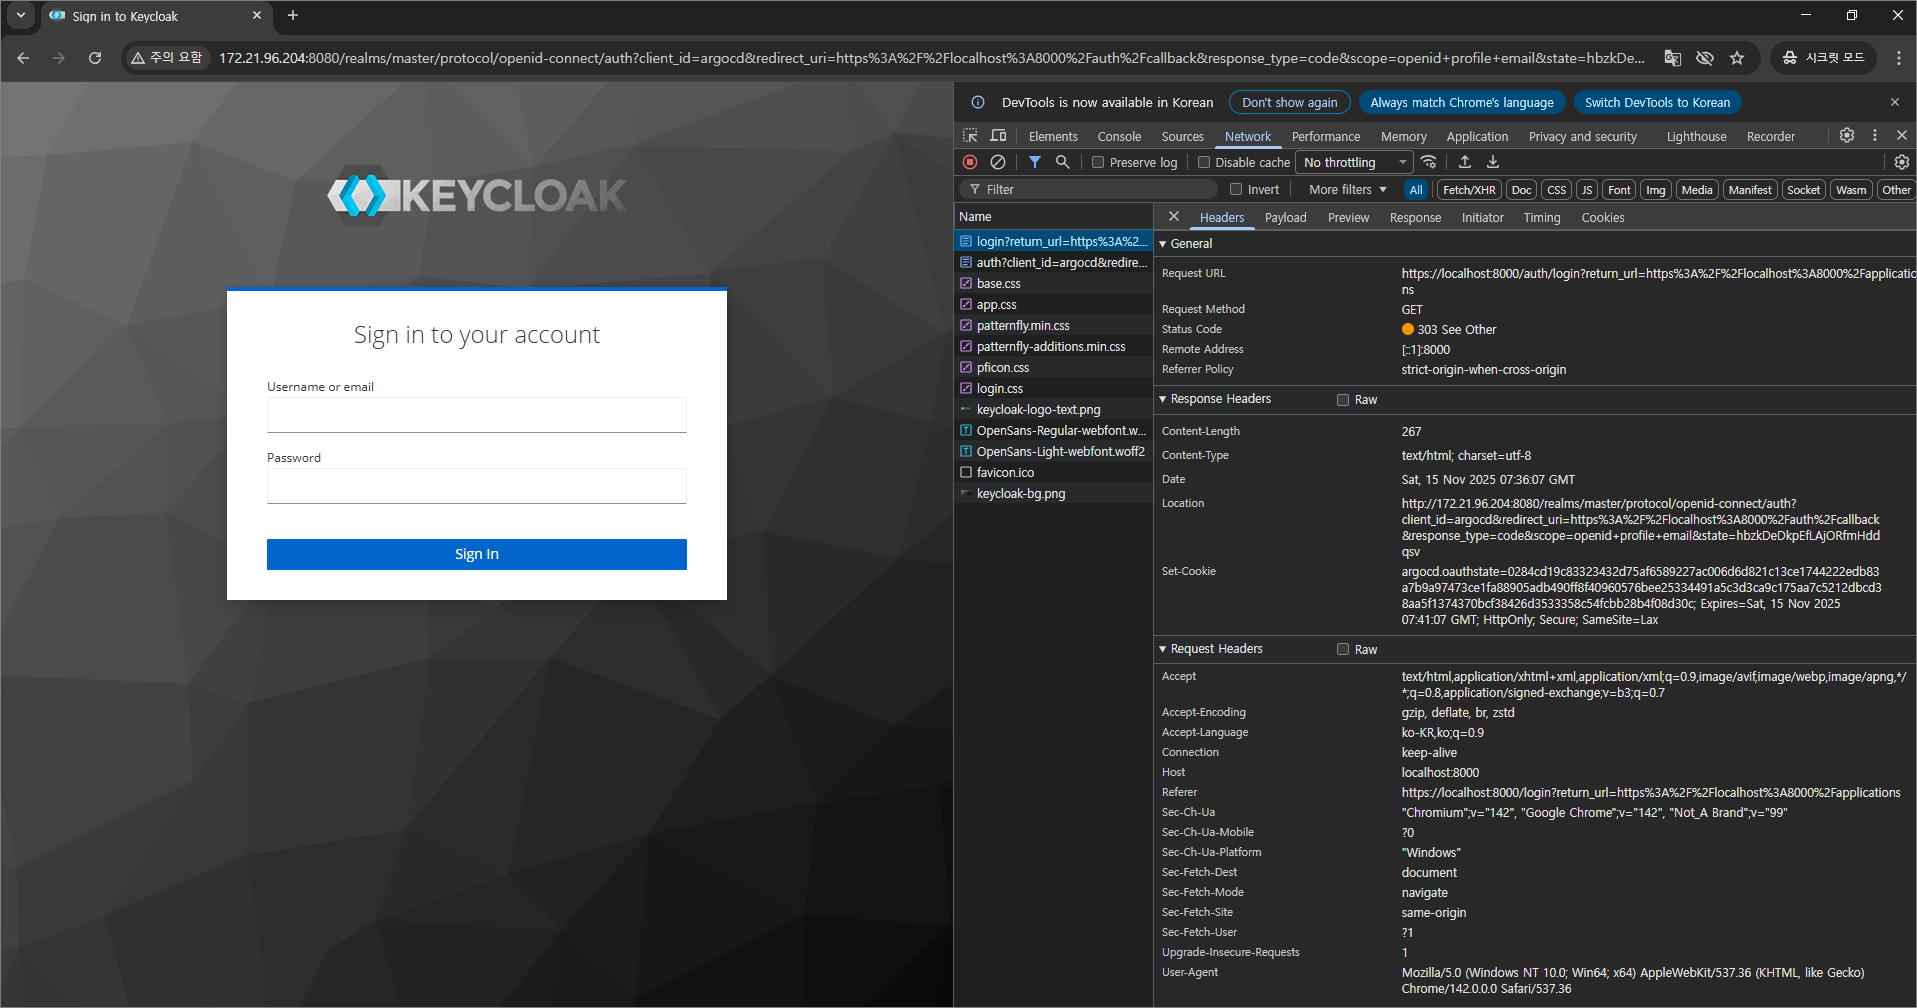Image resolution: width=1917 pixels, height=1008 pixels.
Task: Open DevTools settings gear
Action: point(1847,135)
